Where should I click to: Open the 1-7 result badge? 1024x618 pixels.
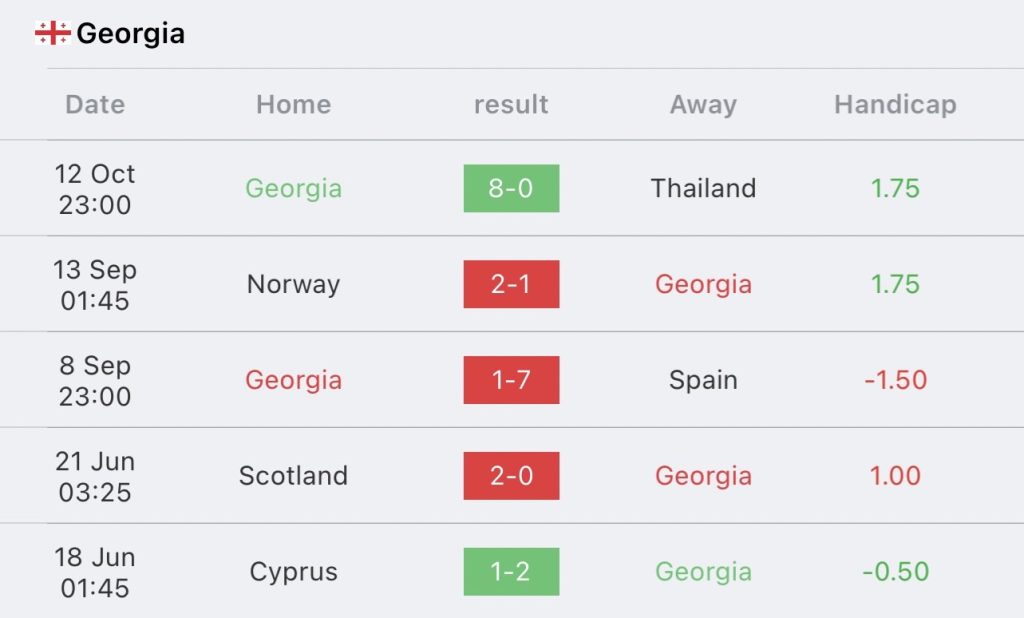511,380
